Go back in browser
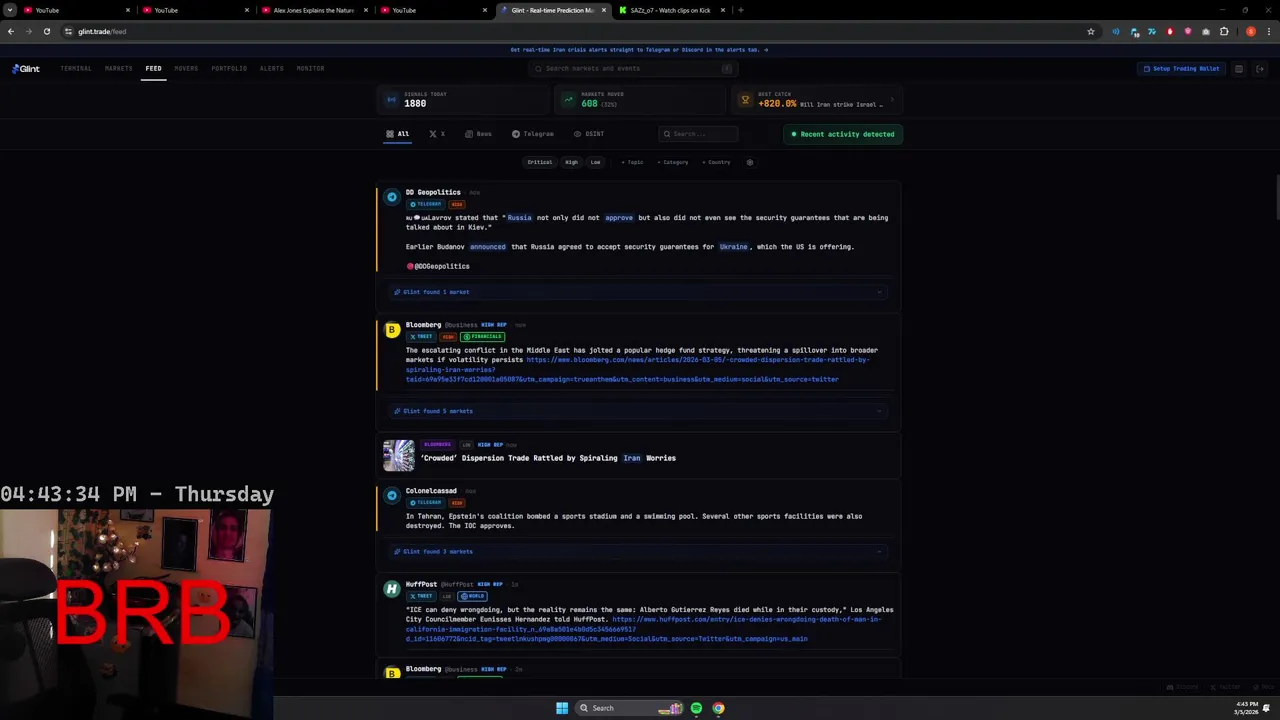The height and width of the screenshot is (720, 1280). point(11,32)
